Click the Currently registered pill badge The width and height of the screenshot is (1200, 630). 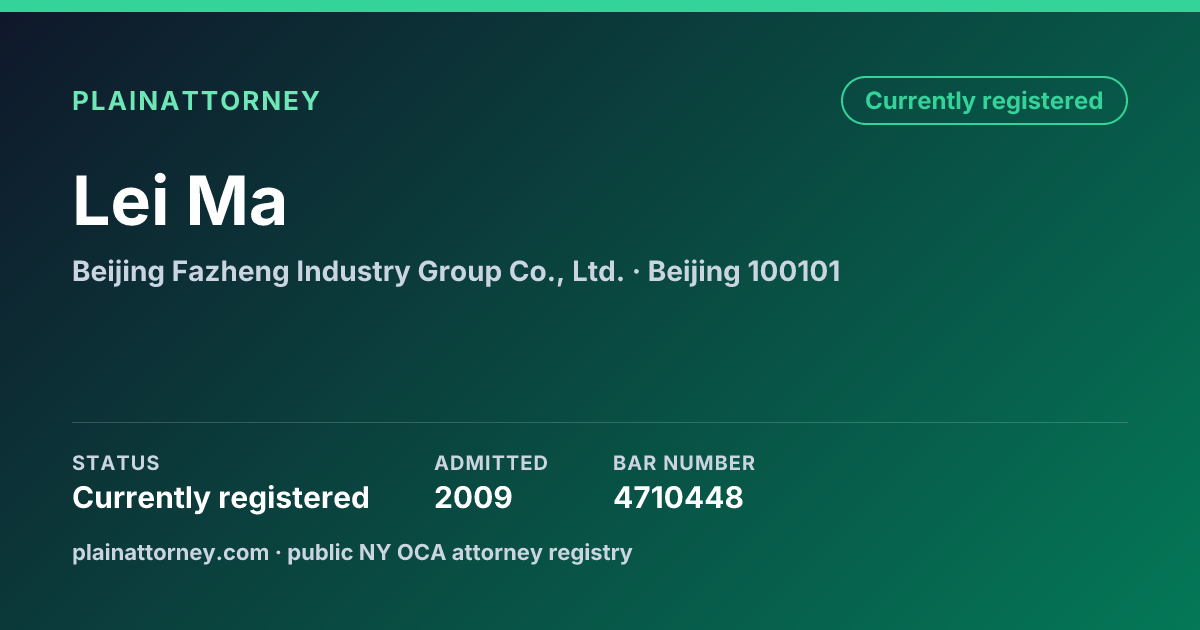click(984, 100)
